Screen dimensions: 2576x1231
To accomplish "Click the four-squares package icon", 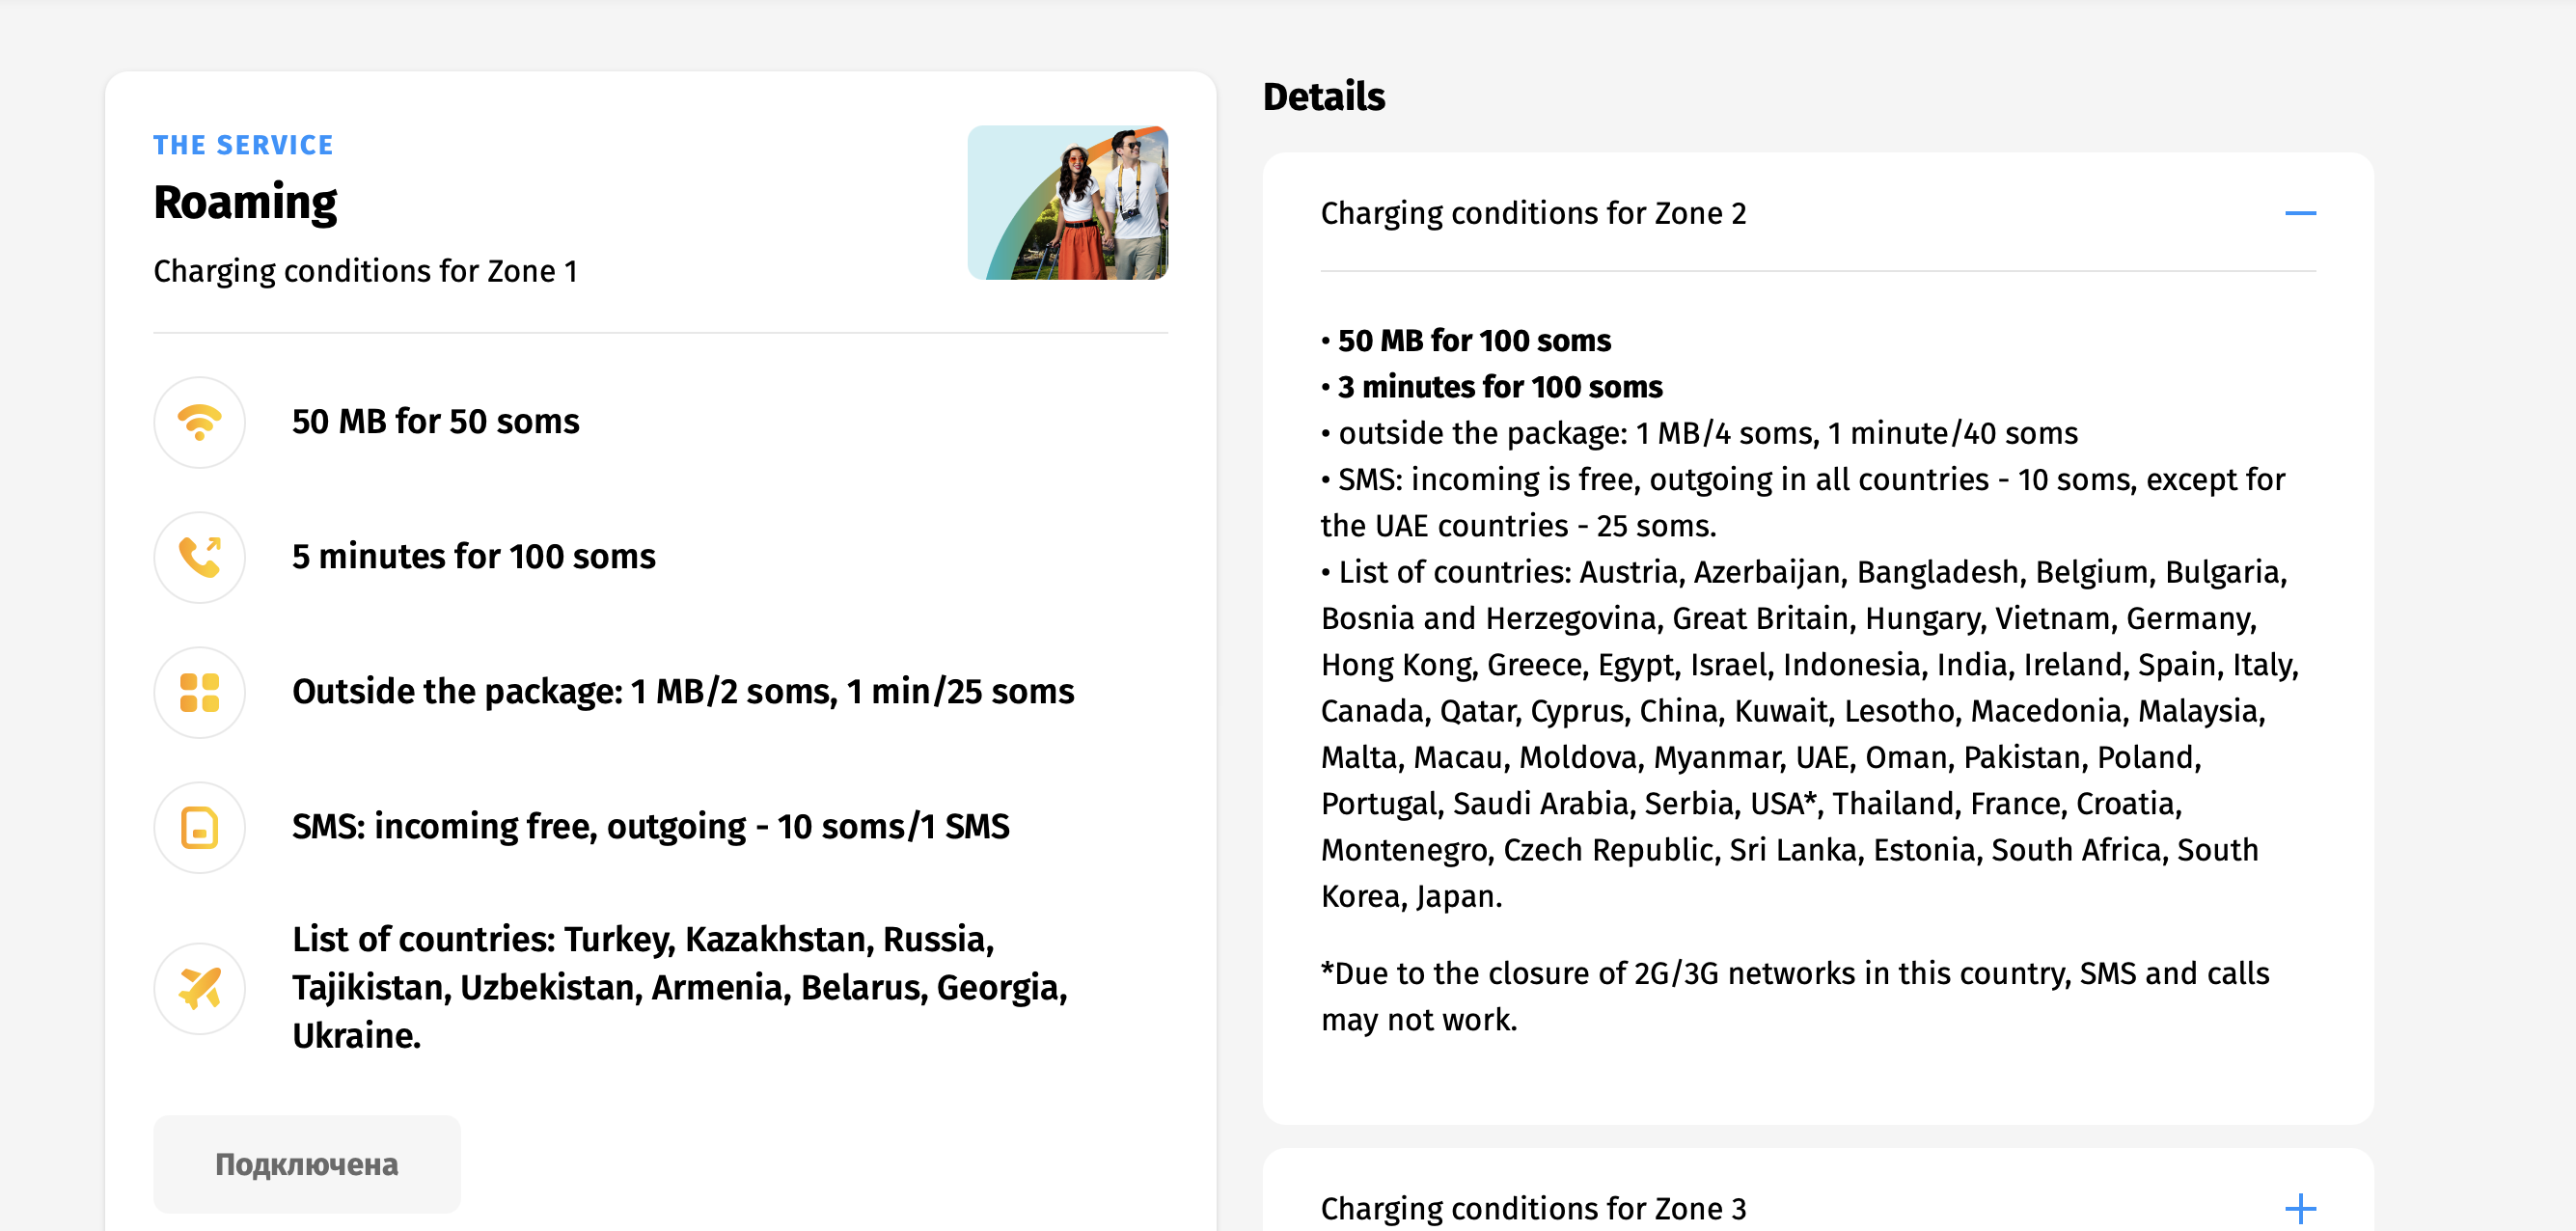I will (x=199, y=692).
